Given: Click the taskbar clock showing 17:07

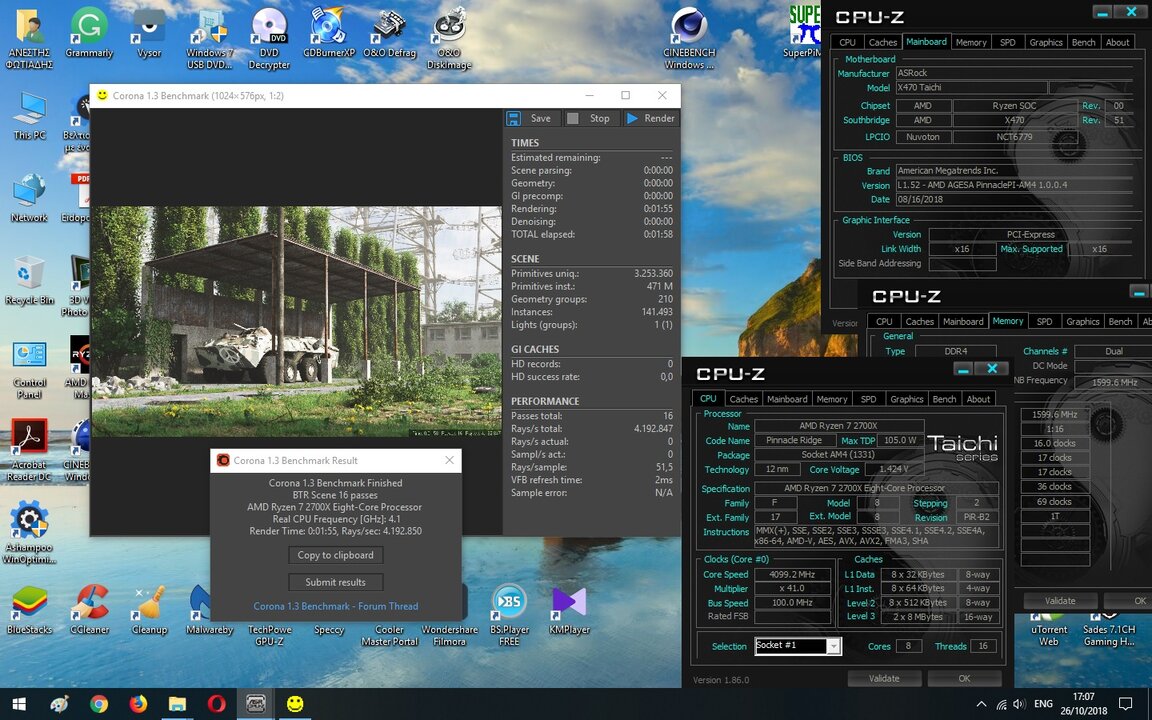Looking at the screenshot, I should [1084, 704].
